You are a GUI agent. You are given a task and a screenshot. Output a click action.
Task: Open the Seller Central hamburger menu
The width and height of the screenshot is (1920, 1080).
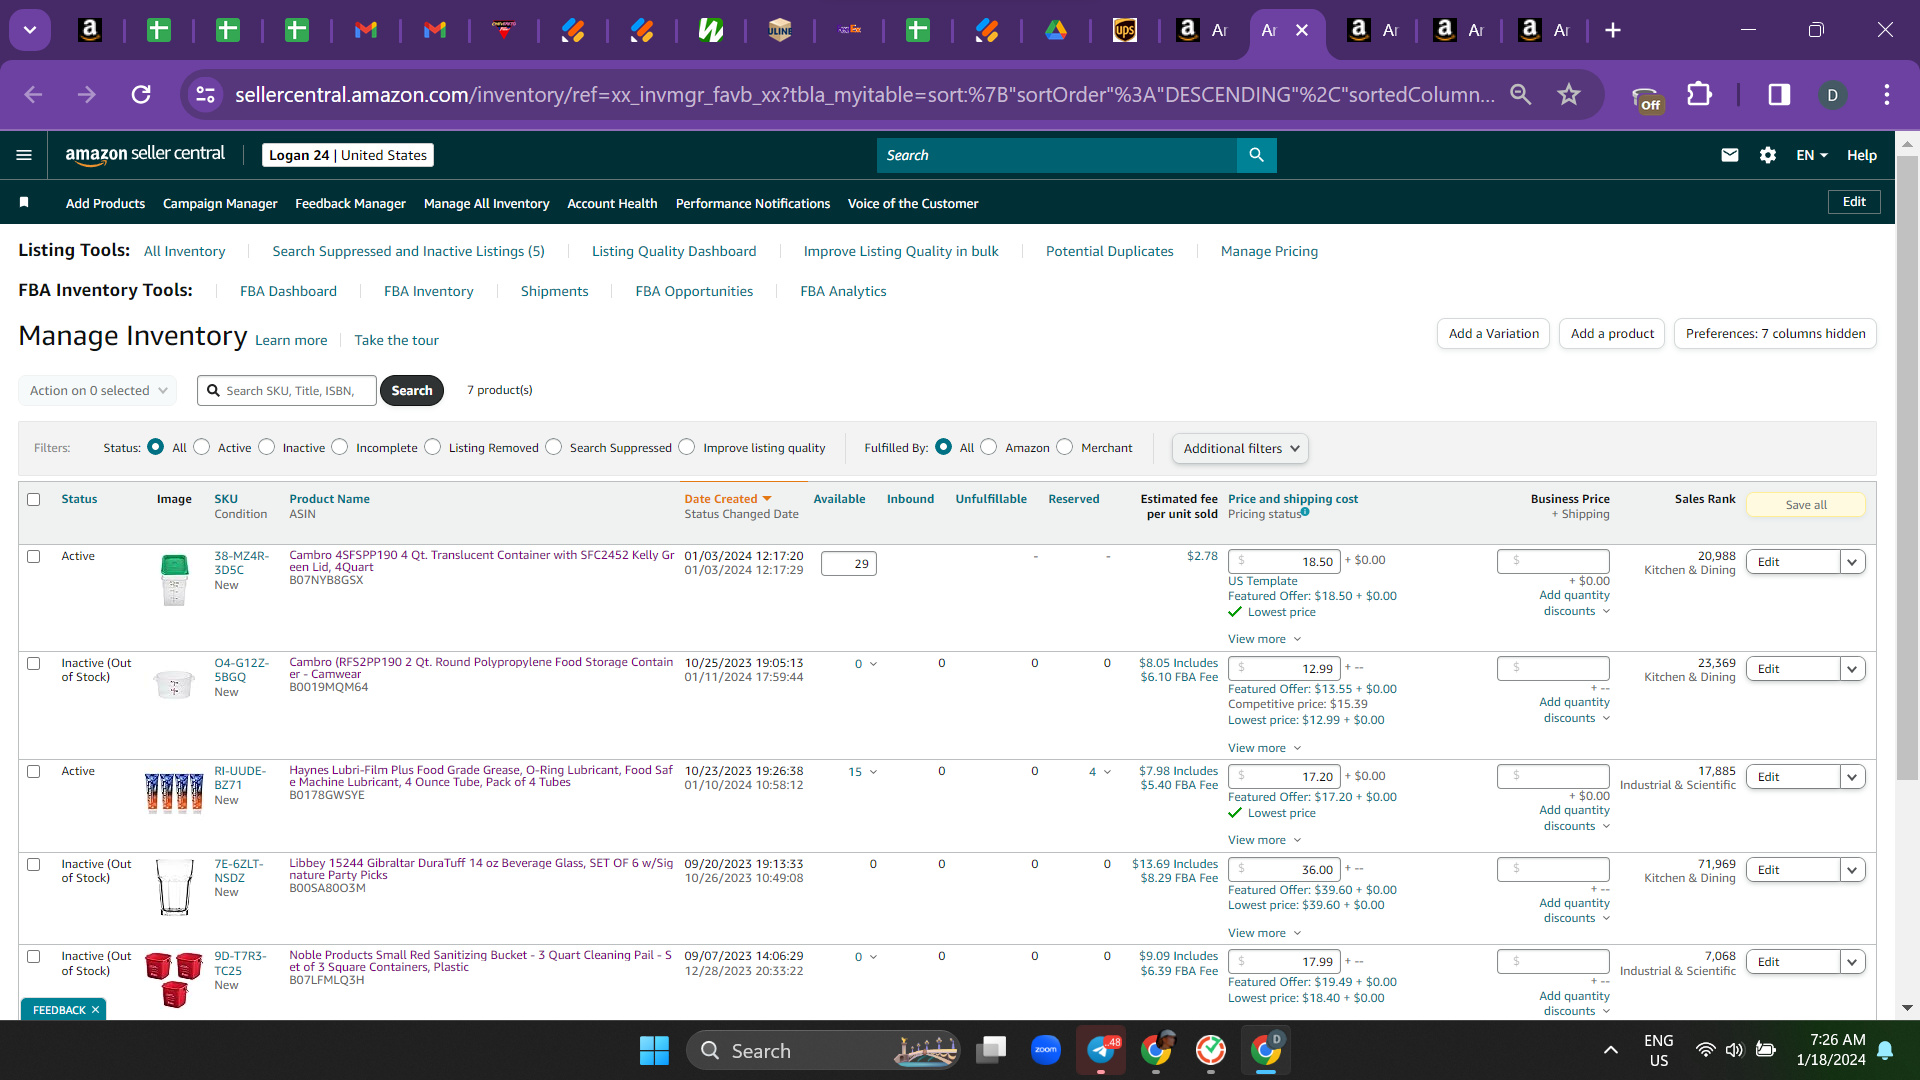tap(24, 155)
